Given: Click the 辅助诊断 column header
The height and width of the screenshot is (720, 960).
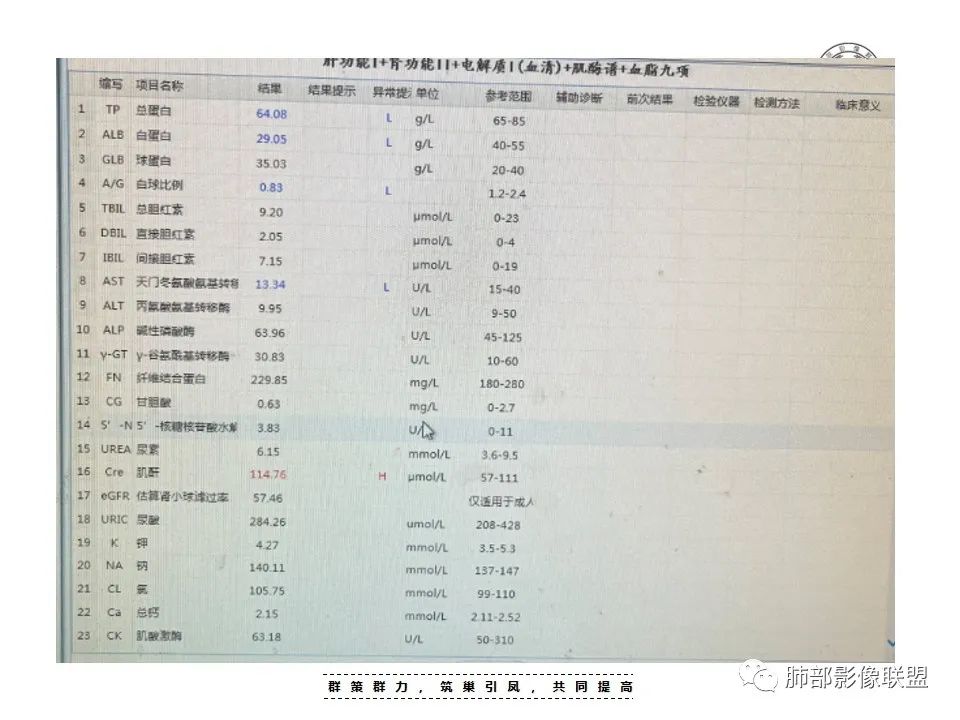Looking at the screenshot, I should pos(579,98).
